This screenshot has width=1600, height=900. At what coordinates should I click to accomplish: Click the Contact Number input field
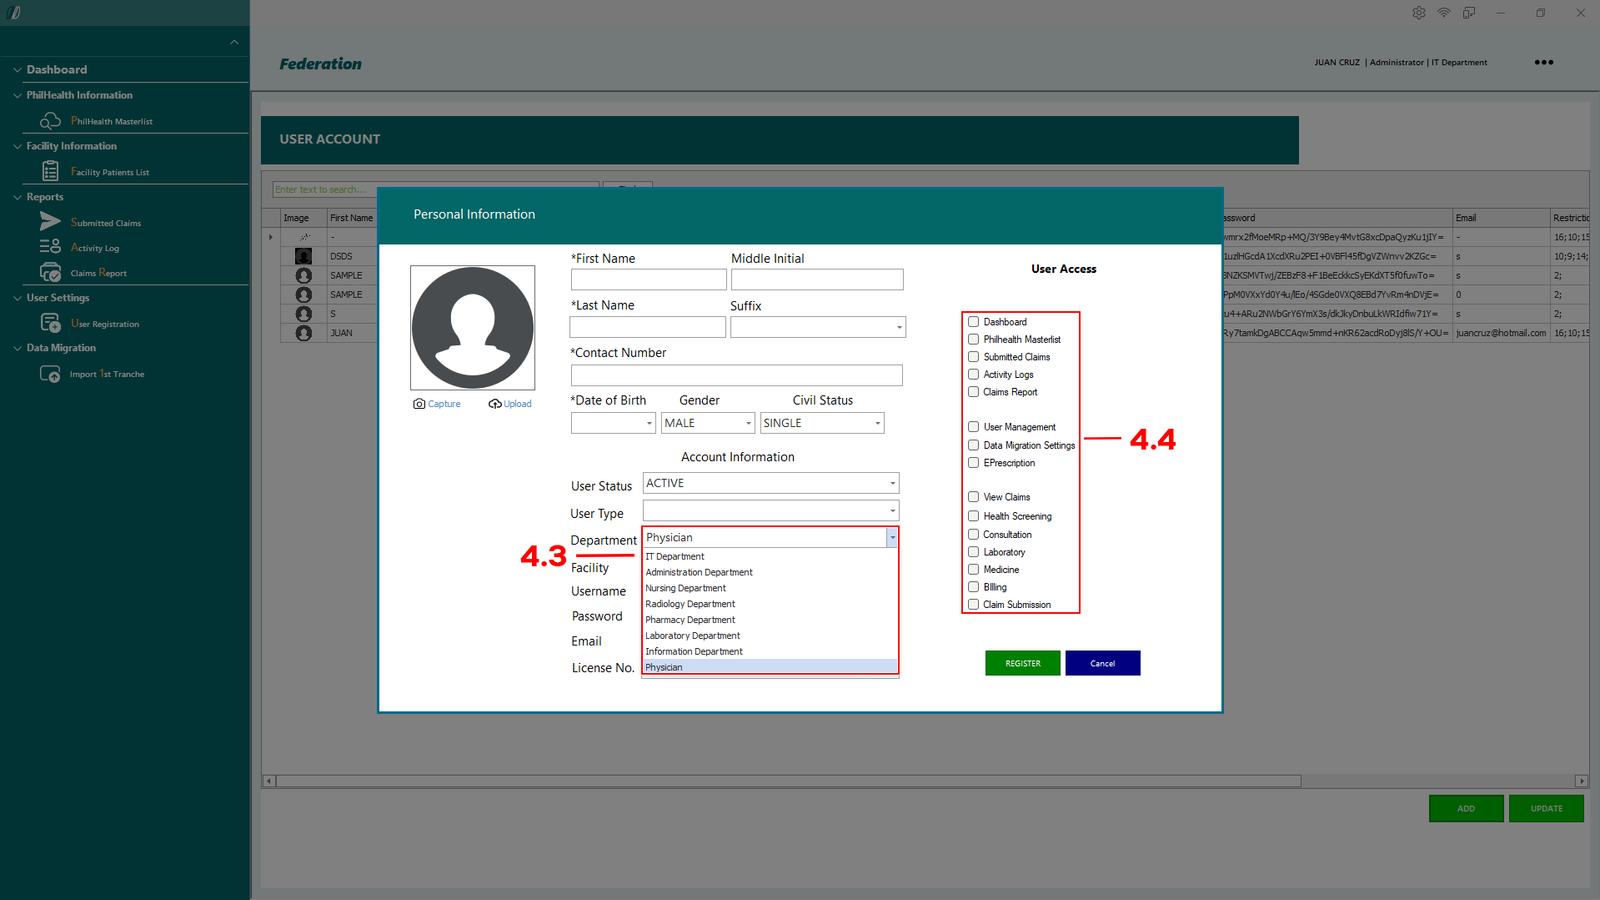click(736, 375)
